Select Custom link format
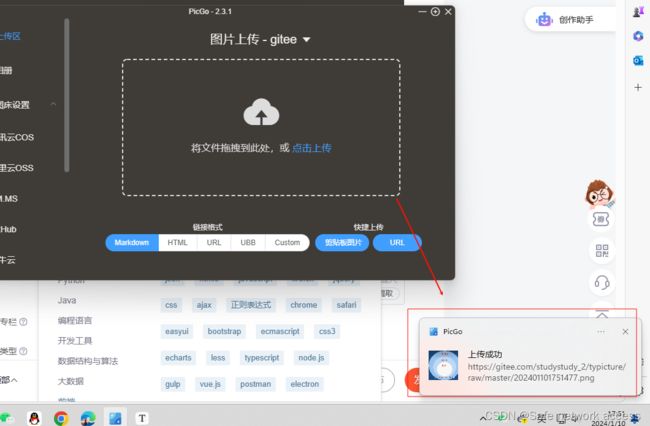The height and width of the screenshot is (426, 650). pyautogui.click(x=287, y=242)
